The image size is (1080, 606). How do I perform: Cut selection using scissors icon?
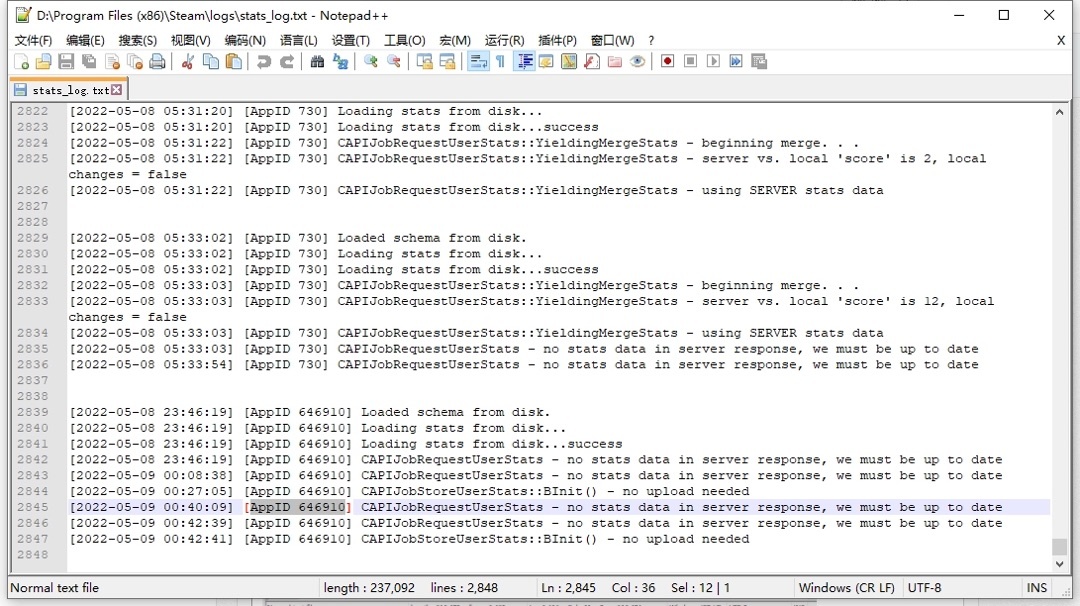click(x=187, y=62)
